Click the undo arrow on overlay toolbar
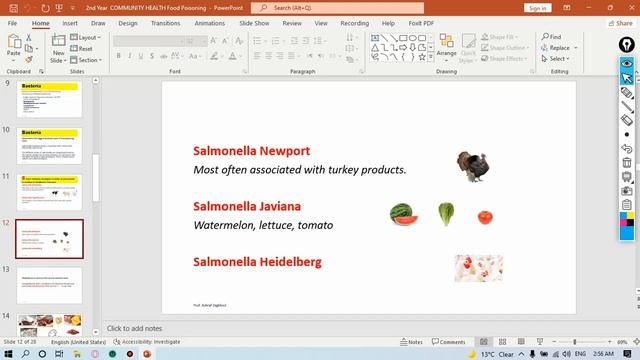This screenshot has width=640, height=360. (627, 149)
